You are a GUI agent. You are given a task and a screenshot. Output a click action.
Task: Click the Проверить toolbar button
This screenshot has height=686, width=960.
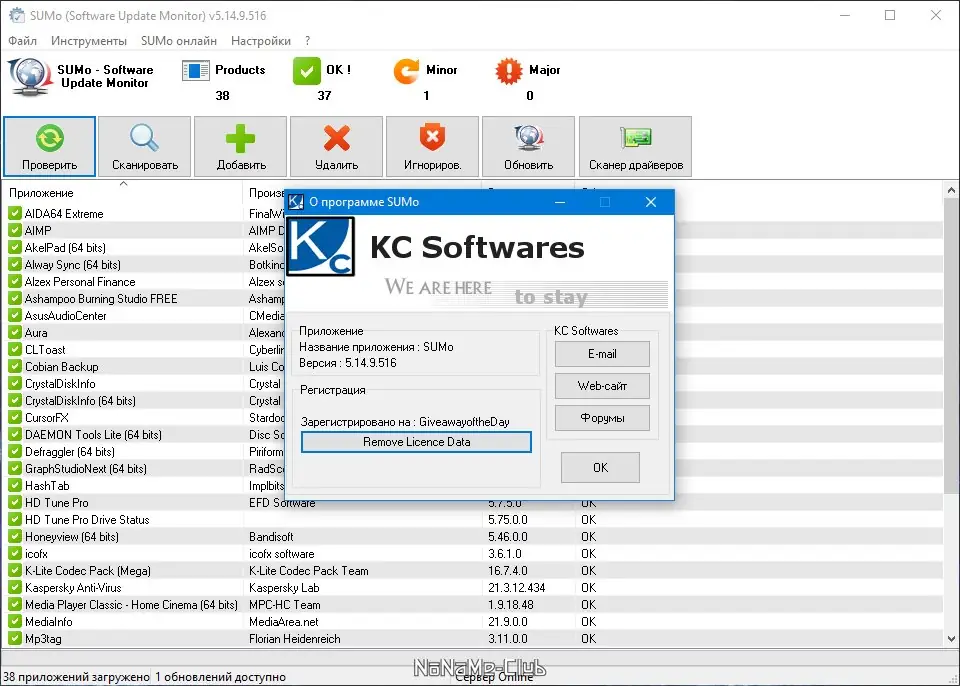pos(50,146)
